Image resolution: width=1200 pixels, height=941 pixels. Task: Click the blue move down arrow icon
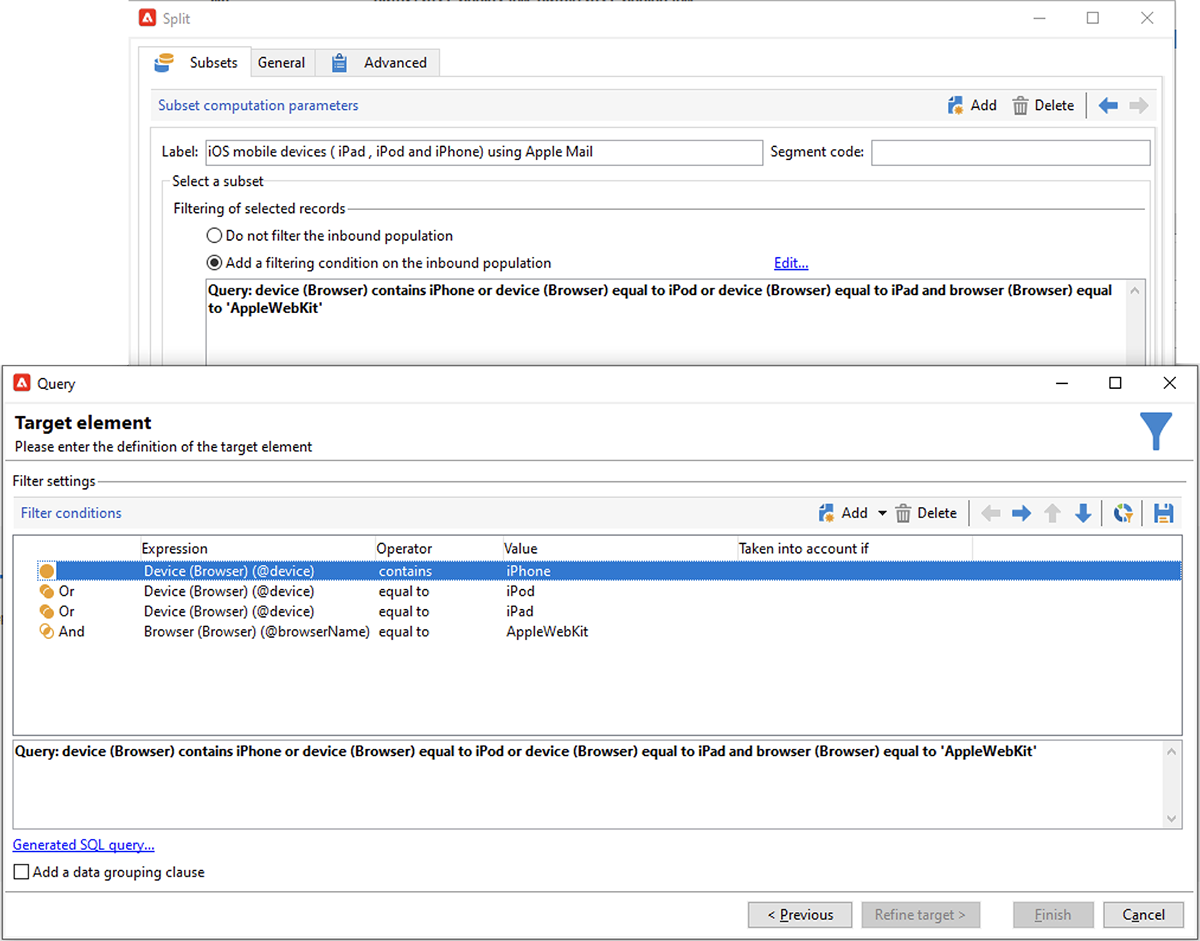point(1083,513)
